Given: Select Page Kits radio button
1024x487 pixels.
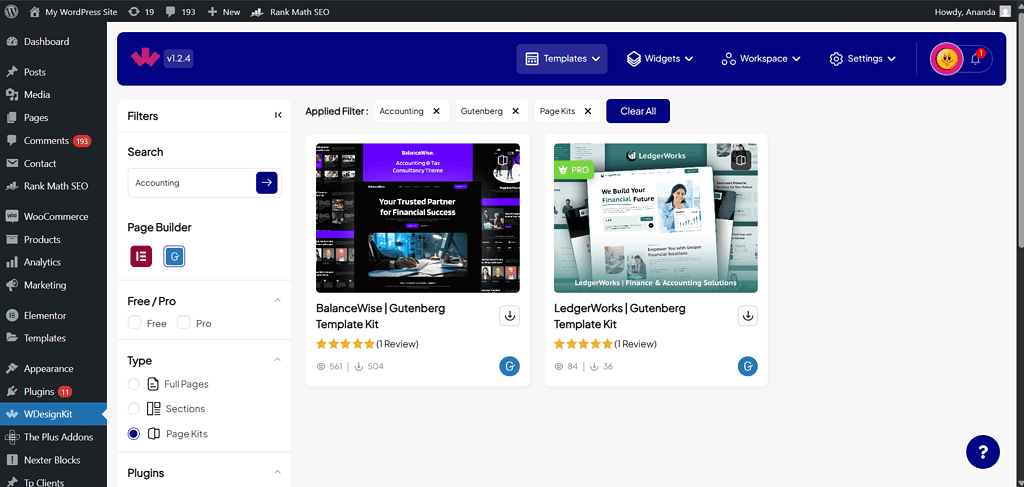Looking at the screenshot, I should [134, 433].
